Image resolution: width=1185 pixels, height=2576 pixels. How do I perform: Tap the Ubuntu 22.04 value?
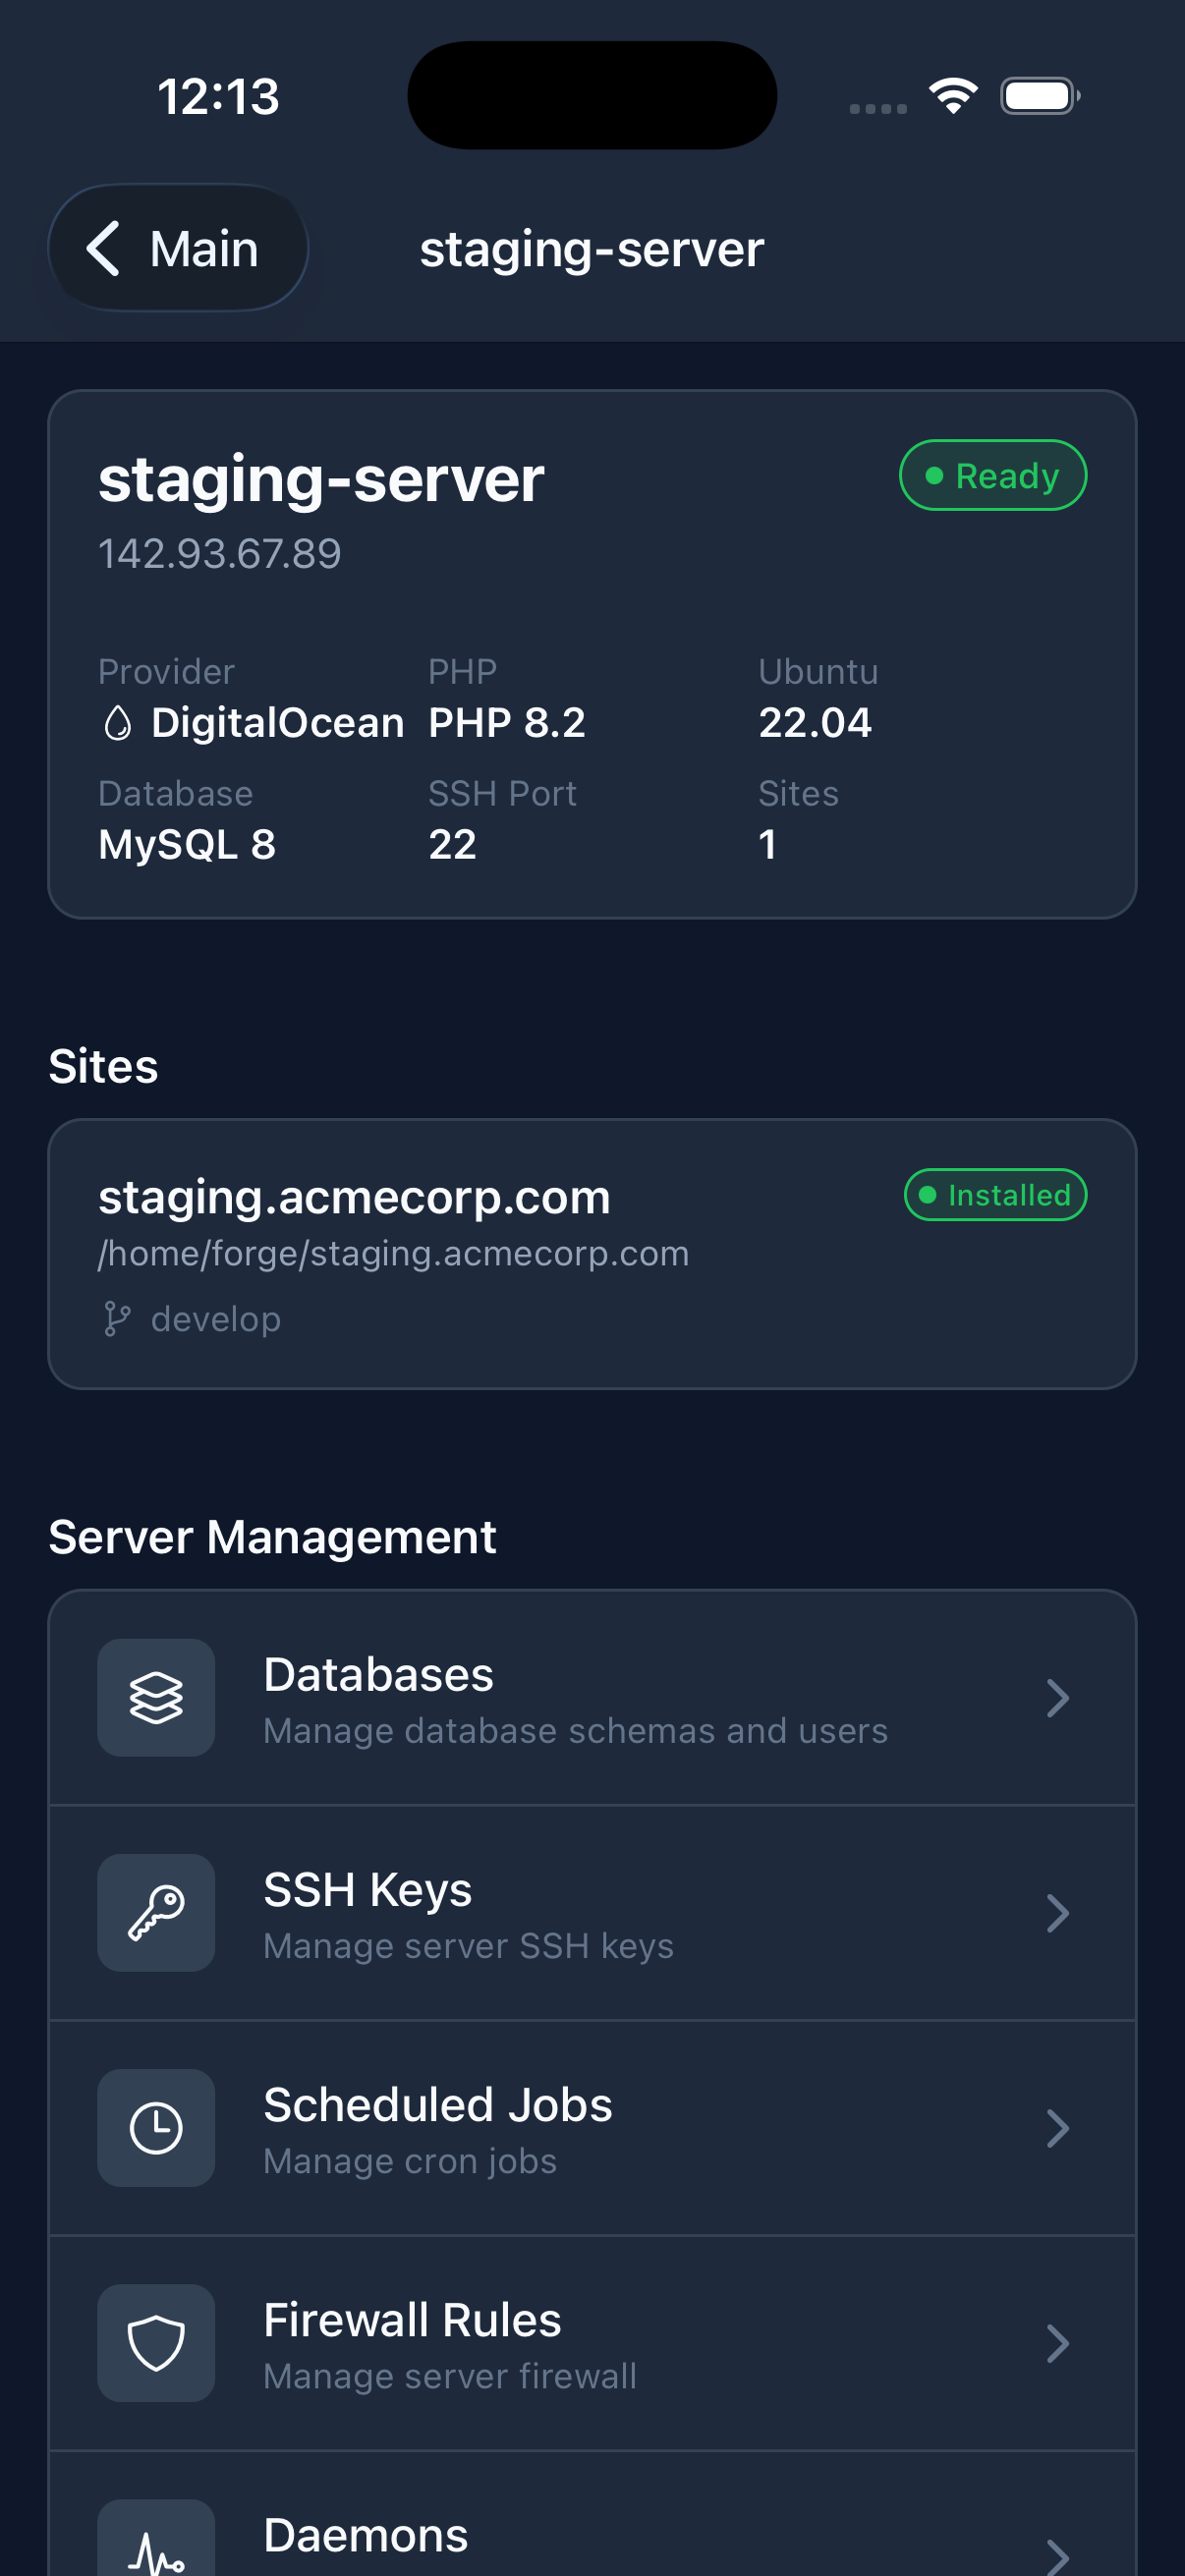click(815, 723)
